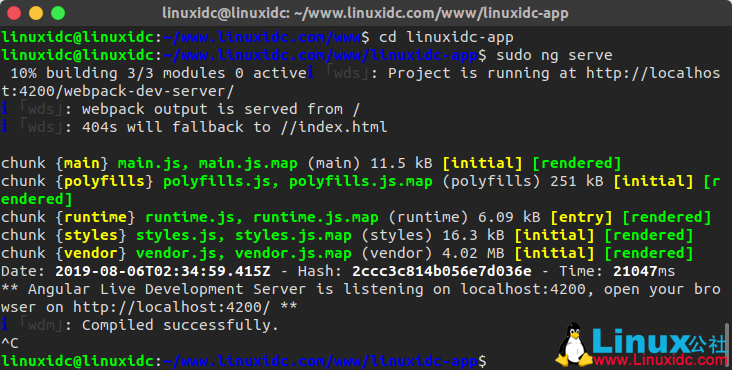This screenshot has width=732, height=370.
Task: Click the 'sudo ng serve' command
Action: [x=554, y=55]
